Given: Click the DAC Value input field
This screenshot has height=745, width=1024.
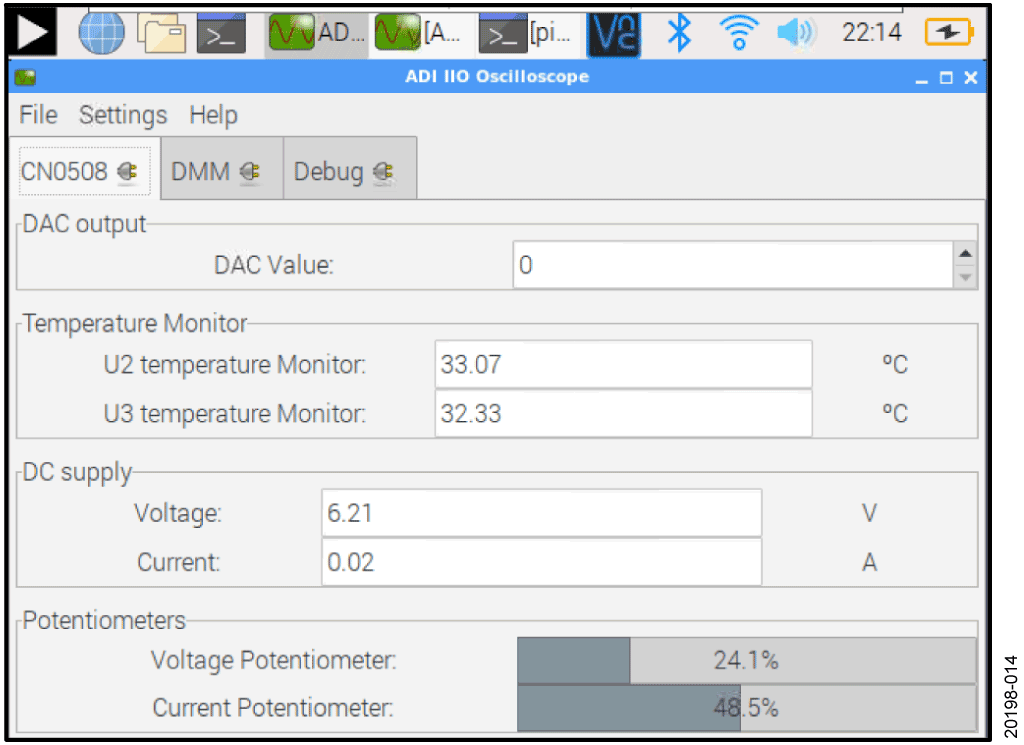Looking at the screenshot, I should (732, 266).
